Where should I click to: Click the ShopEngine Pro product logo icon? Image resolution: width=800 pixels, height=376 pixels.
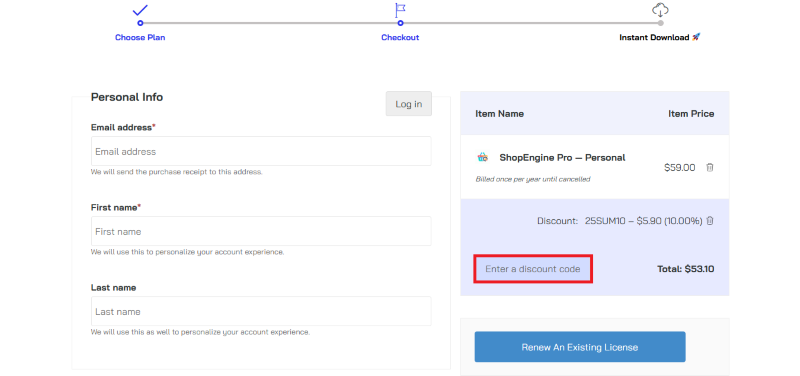point(483,157)
